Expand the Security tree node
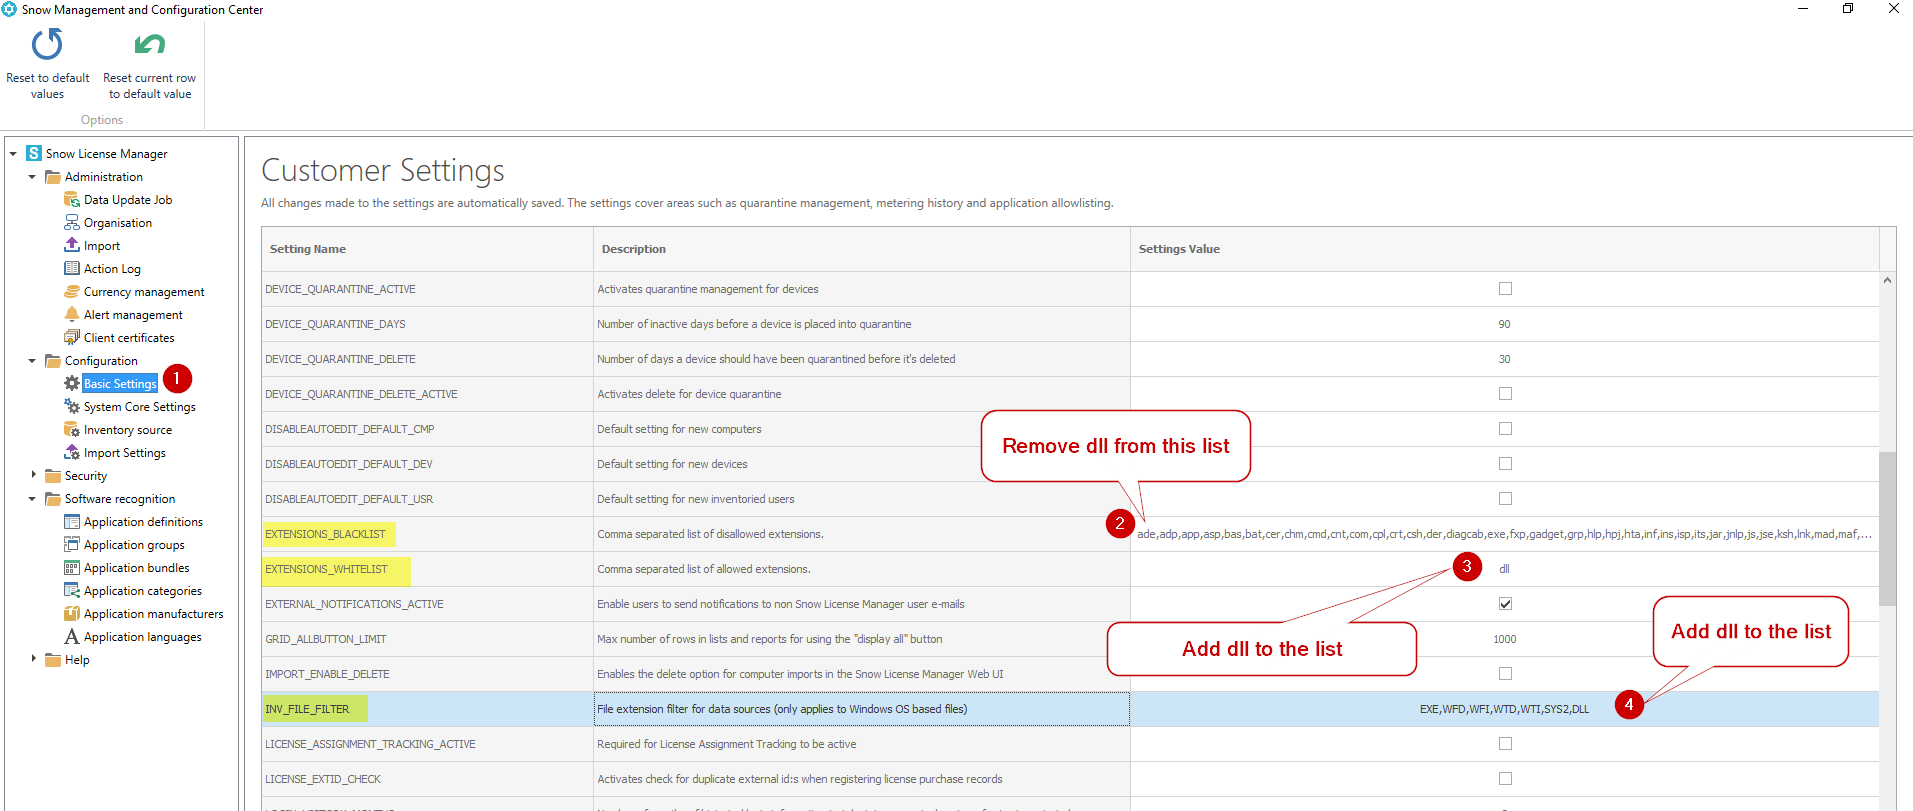Image resolution: width=1913 pixels, height=811 pixels. (33, 475)
